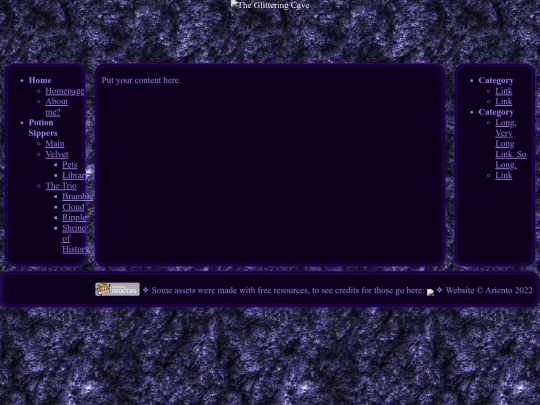This screenshot has width=540, height=405.
Task: Click the 'Some assets were made with free resources' text
Action: (x=231, y=290)
